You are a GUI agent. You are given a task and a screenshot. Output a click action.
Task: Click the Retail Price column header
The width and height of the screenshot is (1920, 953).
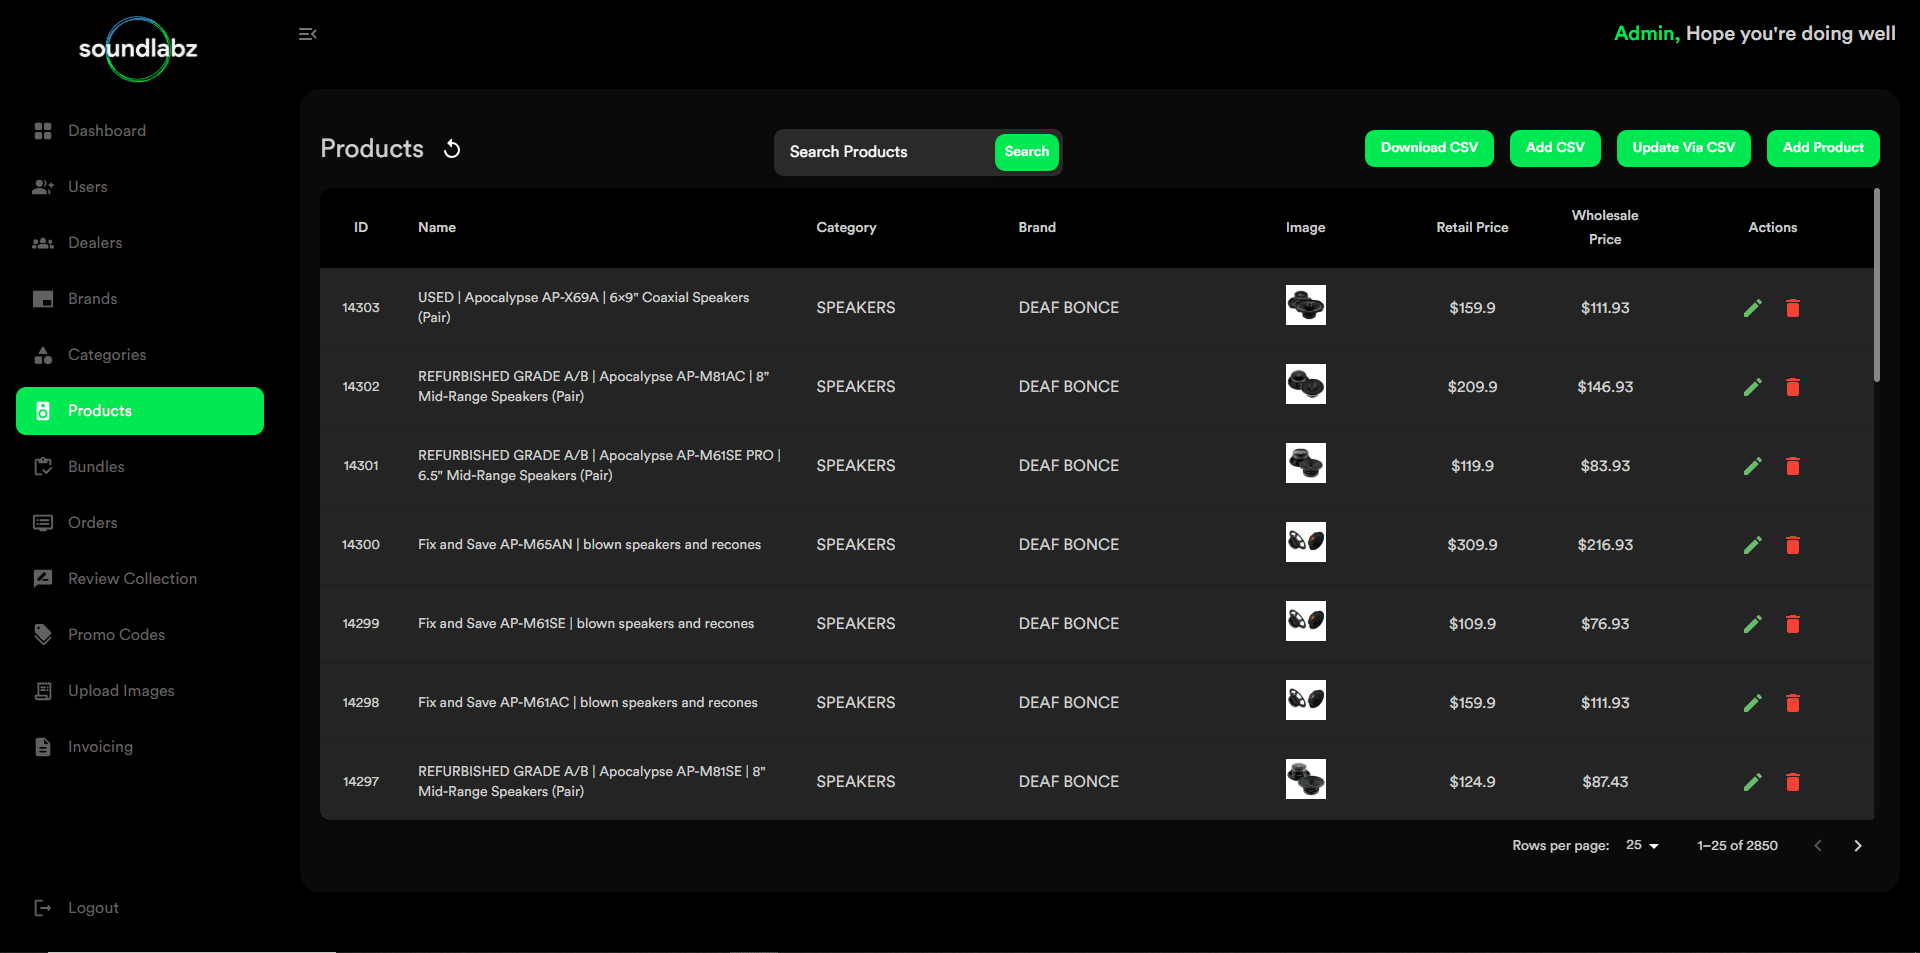coord(1472,228)
